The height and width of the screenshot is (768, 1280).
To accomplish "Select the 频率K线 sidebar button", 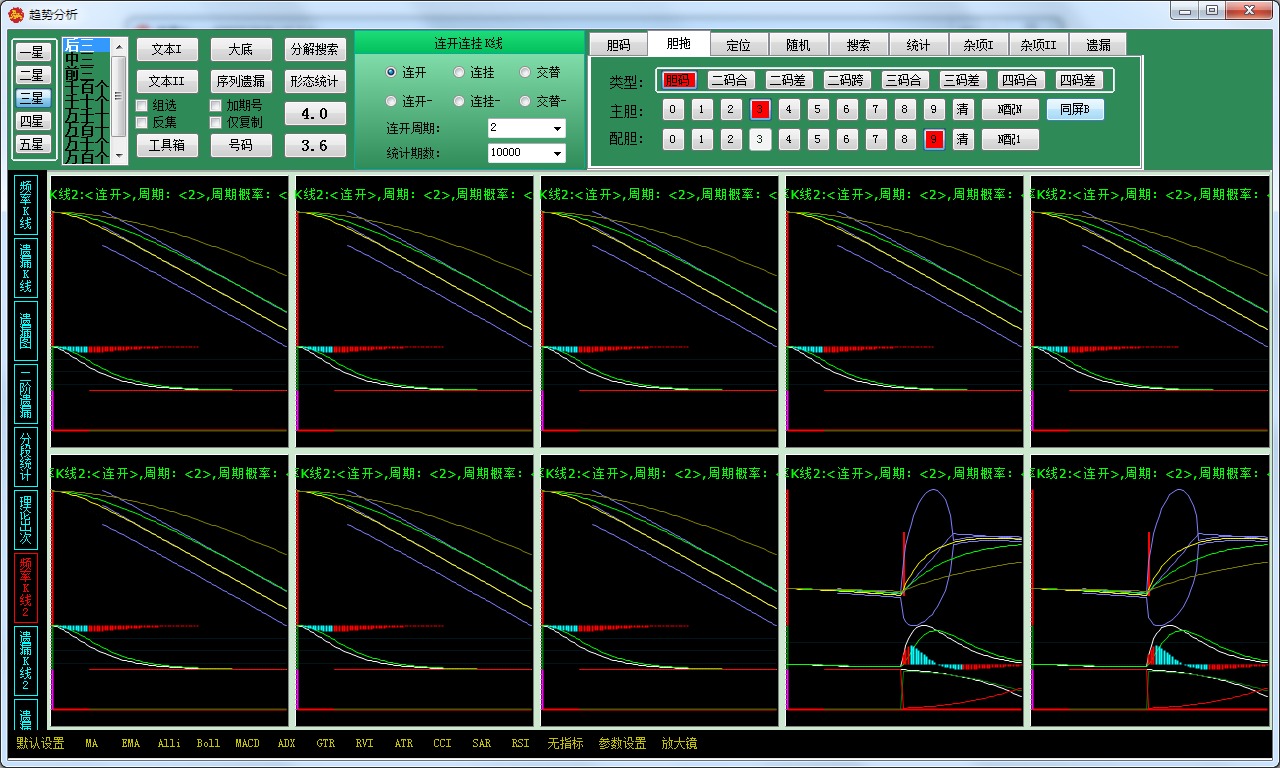I will [x=26, y=205].
